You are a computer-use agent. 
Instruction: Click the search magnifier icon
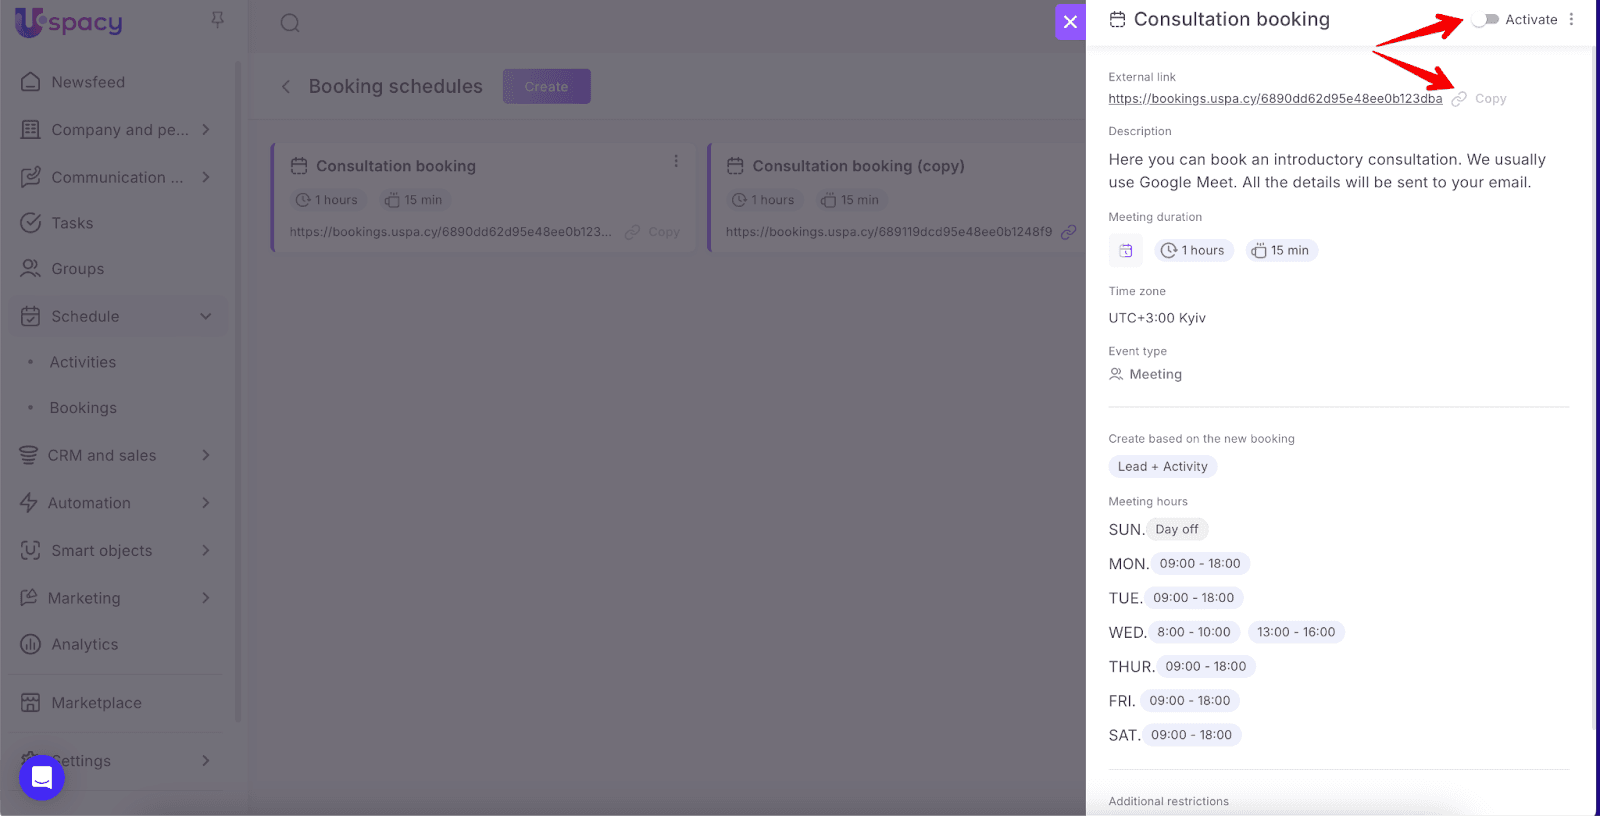tap(290, 23)
